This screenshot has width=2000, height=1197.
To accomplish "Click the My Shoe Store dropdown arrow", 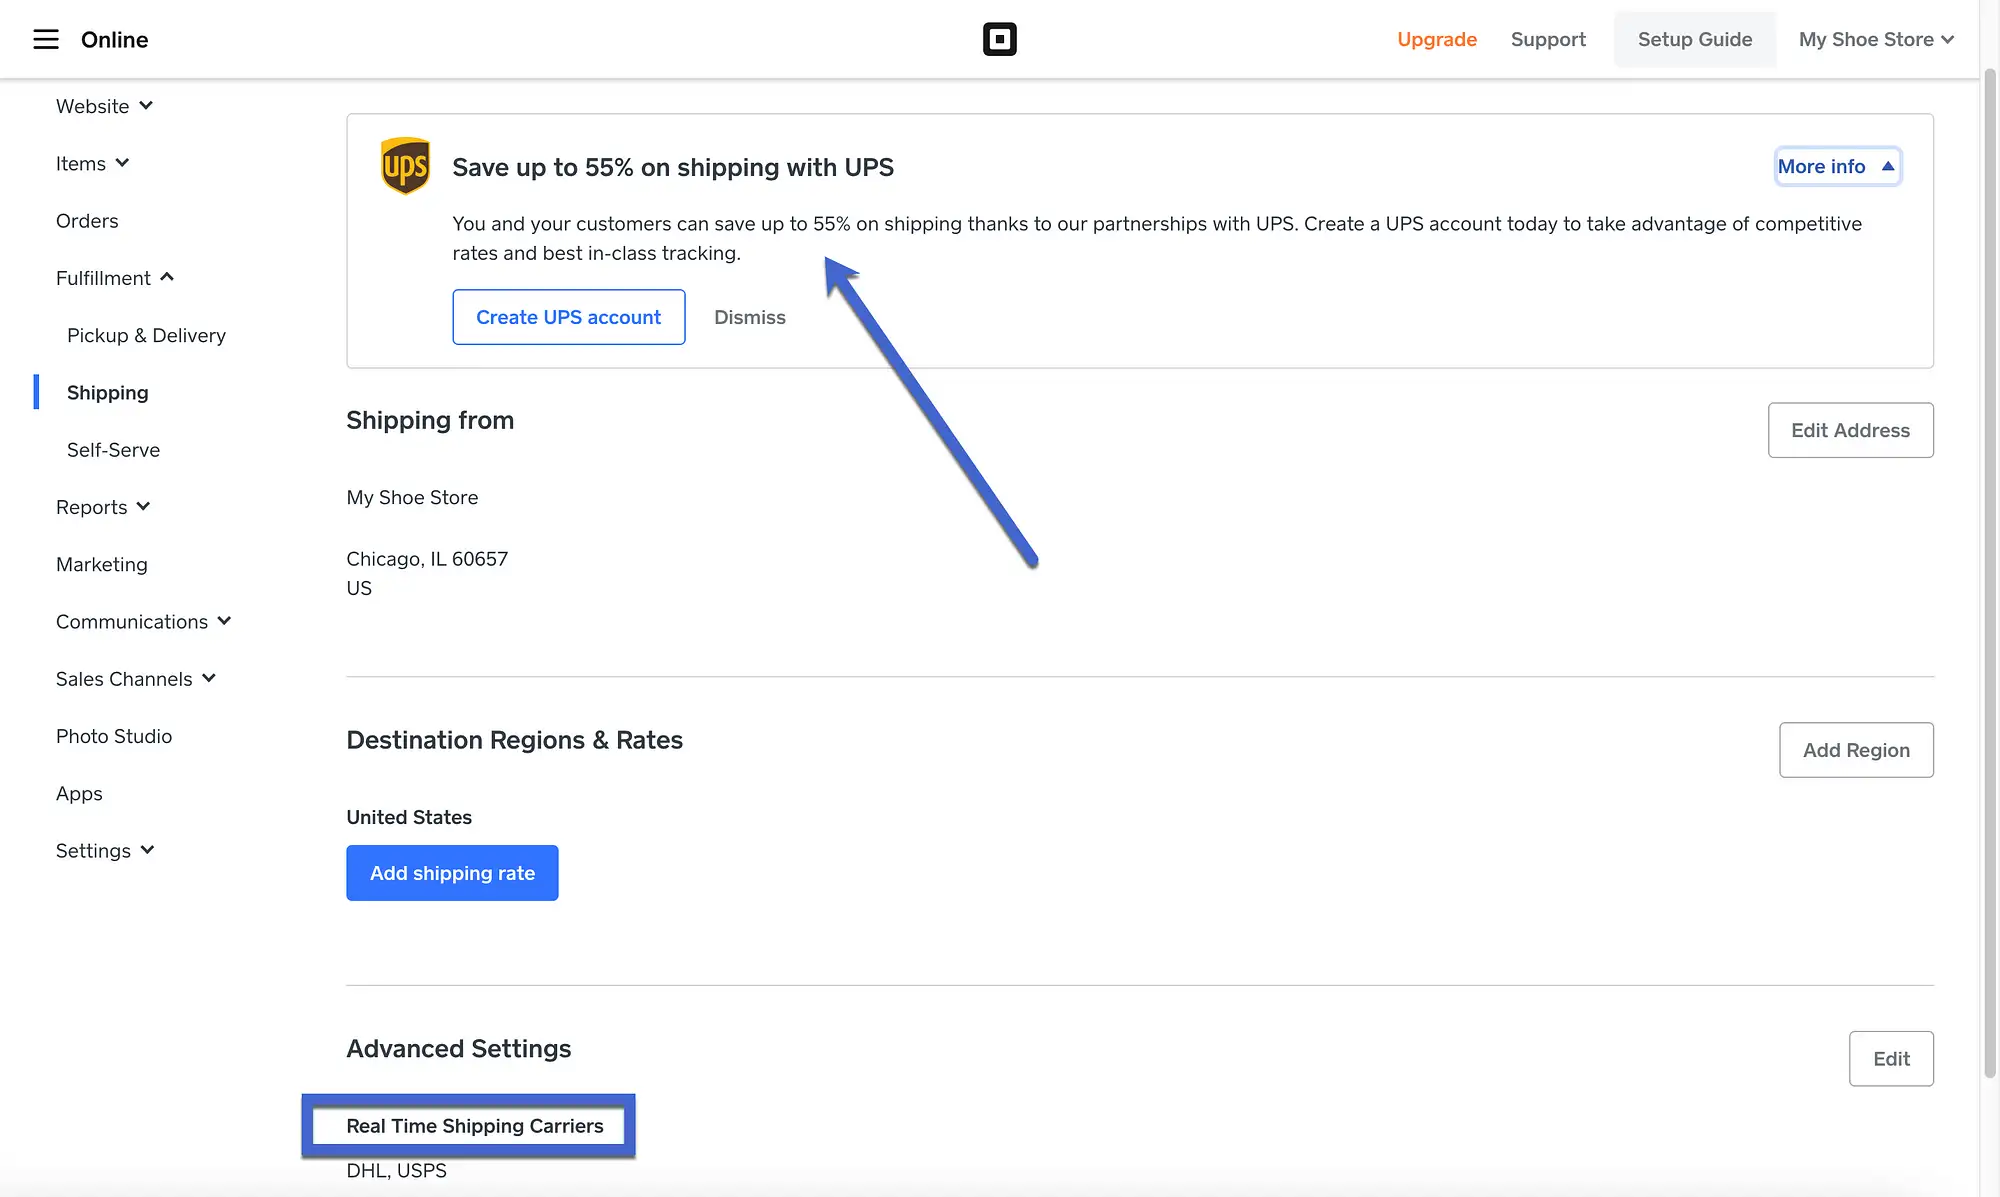I will click(x=1952, y=38).
